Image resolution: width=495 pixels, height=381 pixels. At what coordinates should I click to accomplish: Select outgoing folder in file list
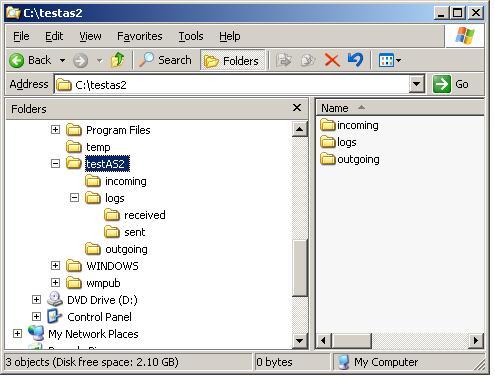point(350,159)
